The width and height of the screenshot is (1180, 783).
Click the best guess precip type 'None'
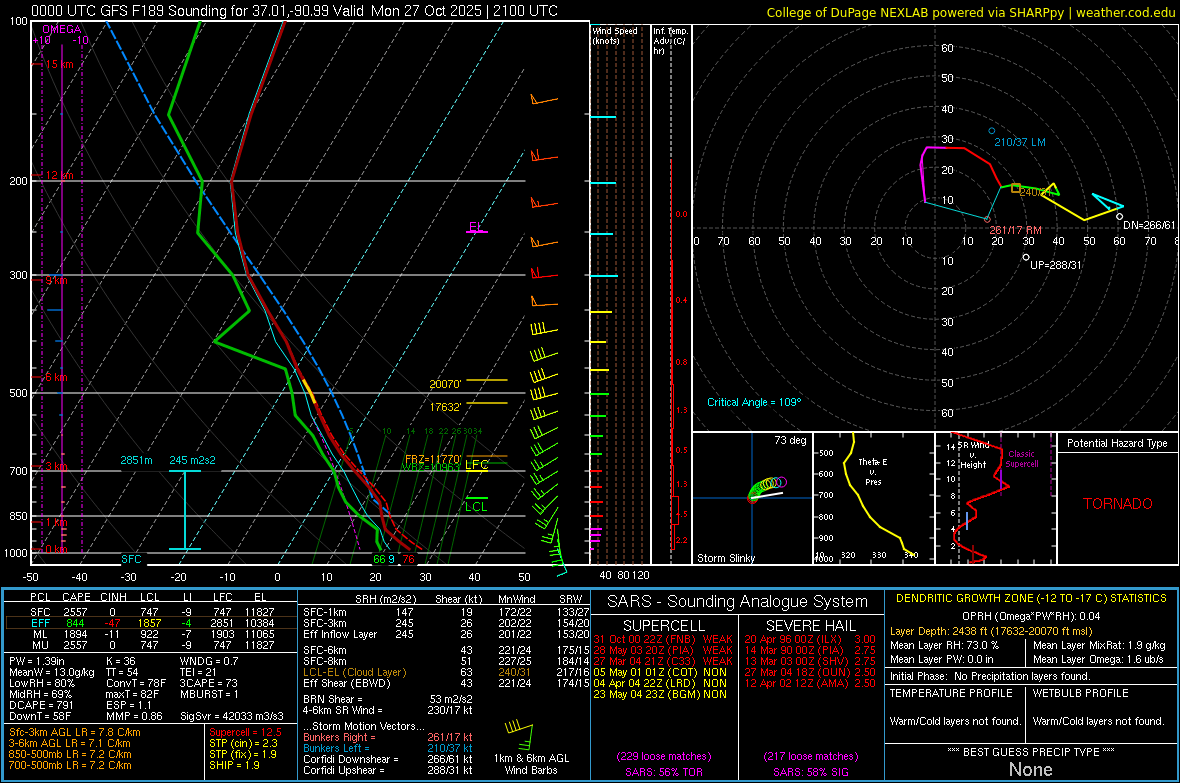(1030, 769)
